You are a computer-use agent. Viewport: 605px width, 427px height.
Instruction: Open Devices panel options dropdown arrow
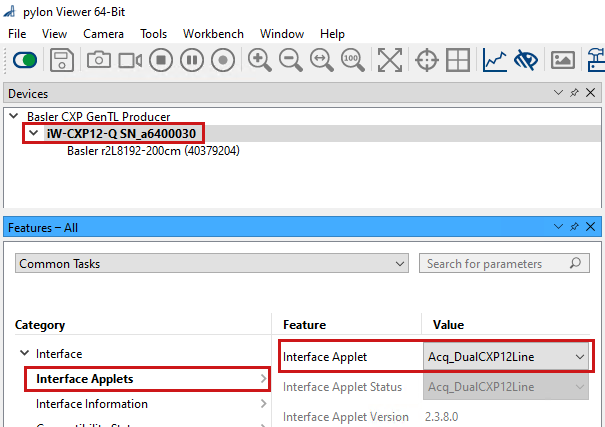click(x=558, y=93)
